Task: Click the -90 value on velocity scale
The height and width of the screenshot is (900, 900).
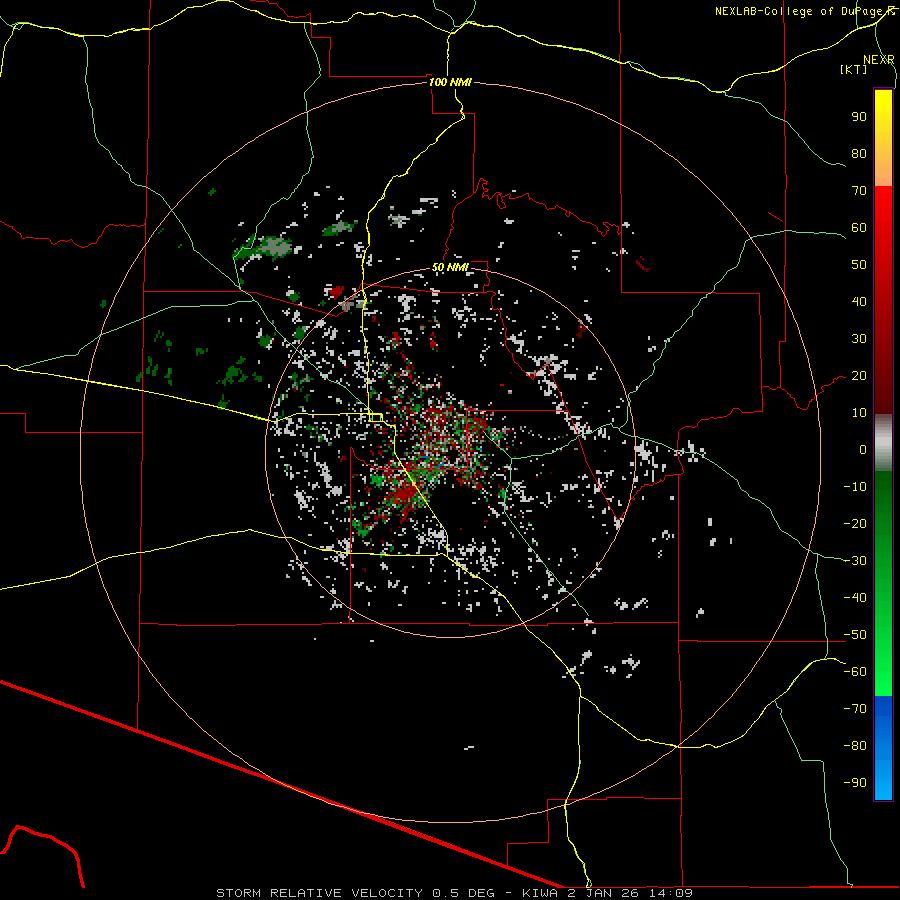Action: coord(855,783)
